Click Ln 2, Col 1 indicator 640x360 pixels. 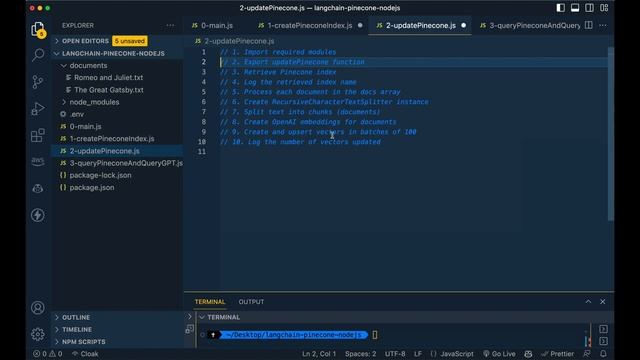point(319,354)
